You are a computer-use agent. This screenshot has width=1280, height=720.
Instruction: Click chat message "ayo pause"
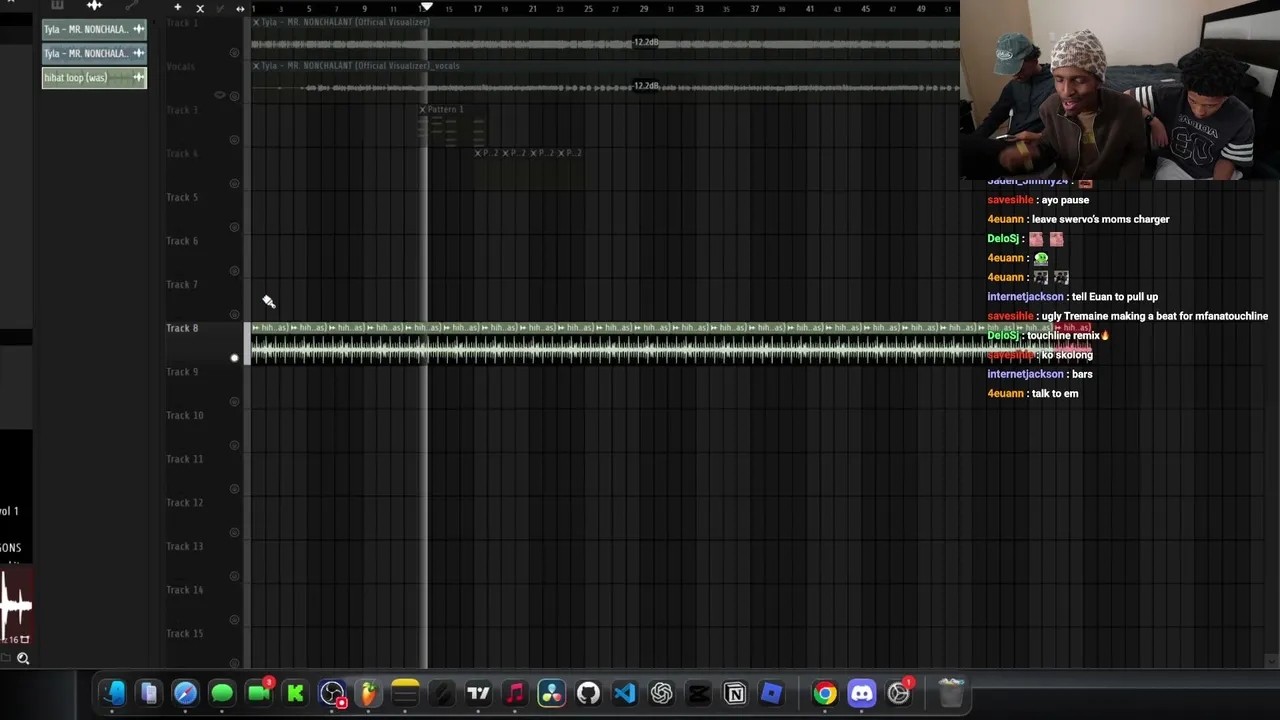(1065, 200)
